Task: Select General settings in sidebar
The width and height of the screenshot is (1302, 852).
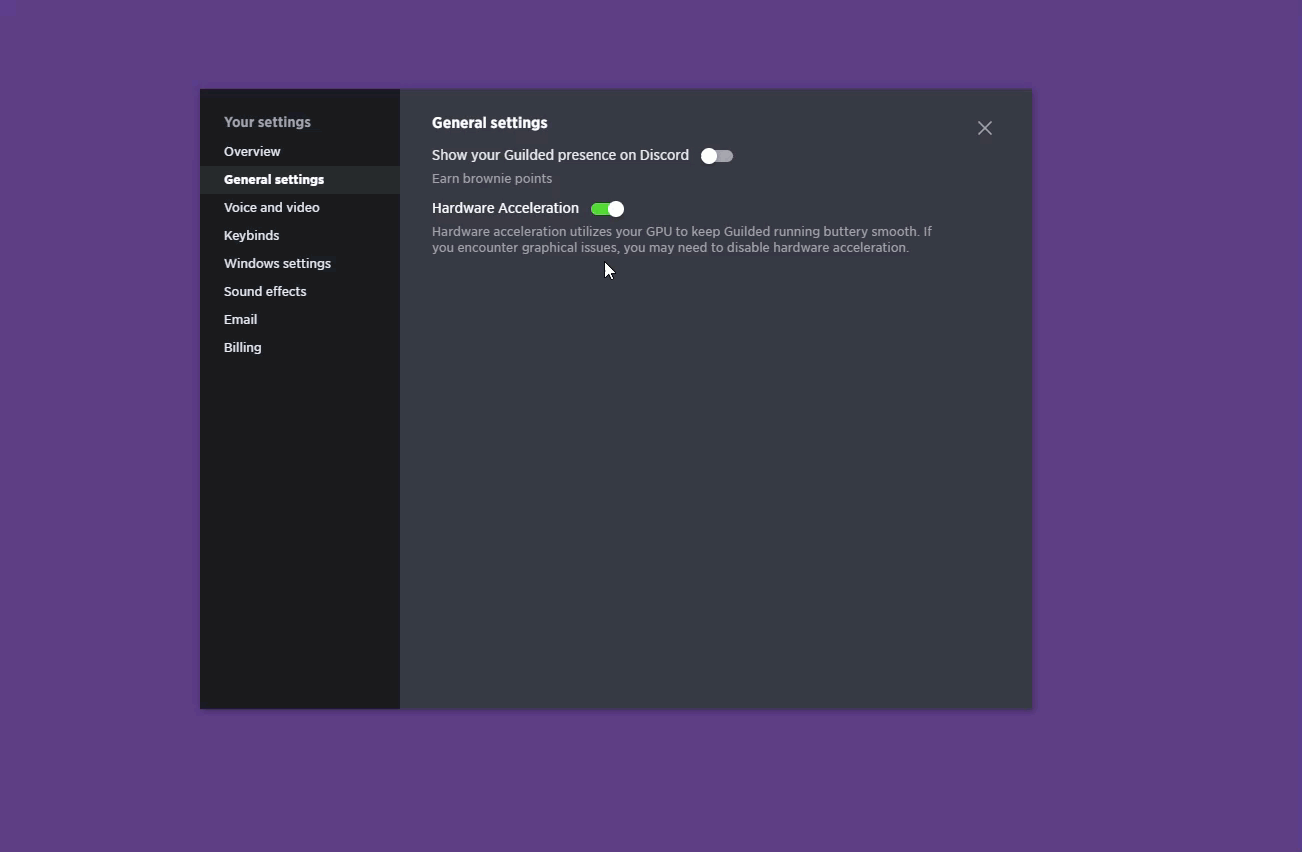Action: tap(300, 180)
